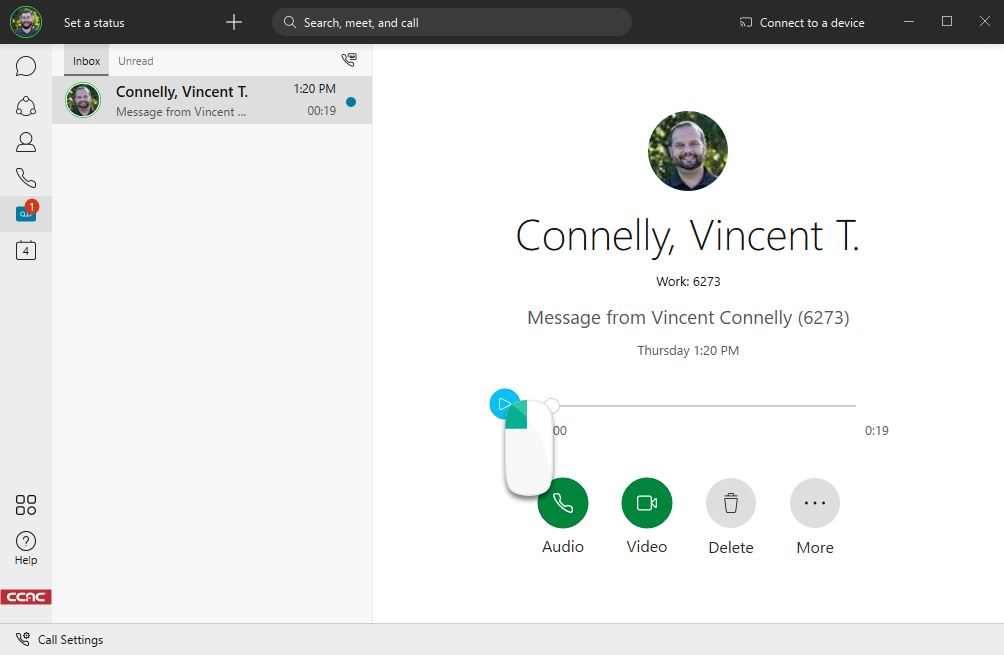Screen dimensions: 1004x655
Task: Select the Voicemail icon showing 1 notification
Action: point(25,212)
